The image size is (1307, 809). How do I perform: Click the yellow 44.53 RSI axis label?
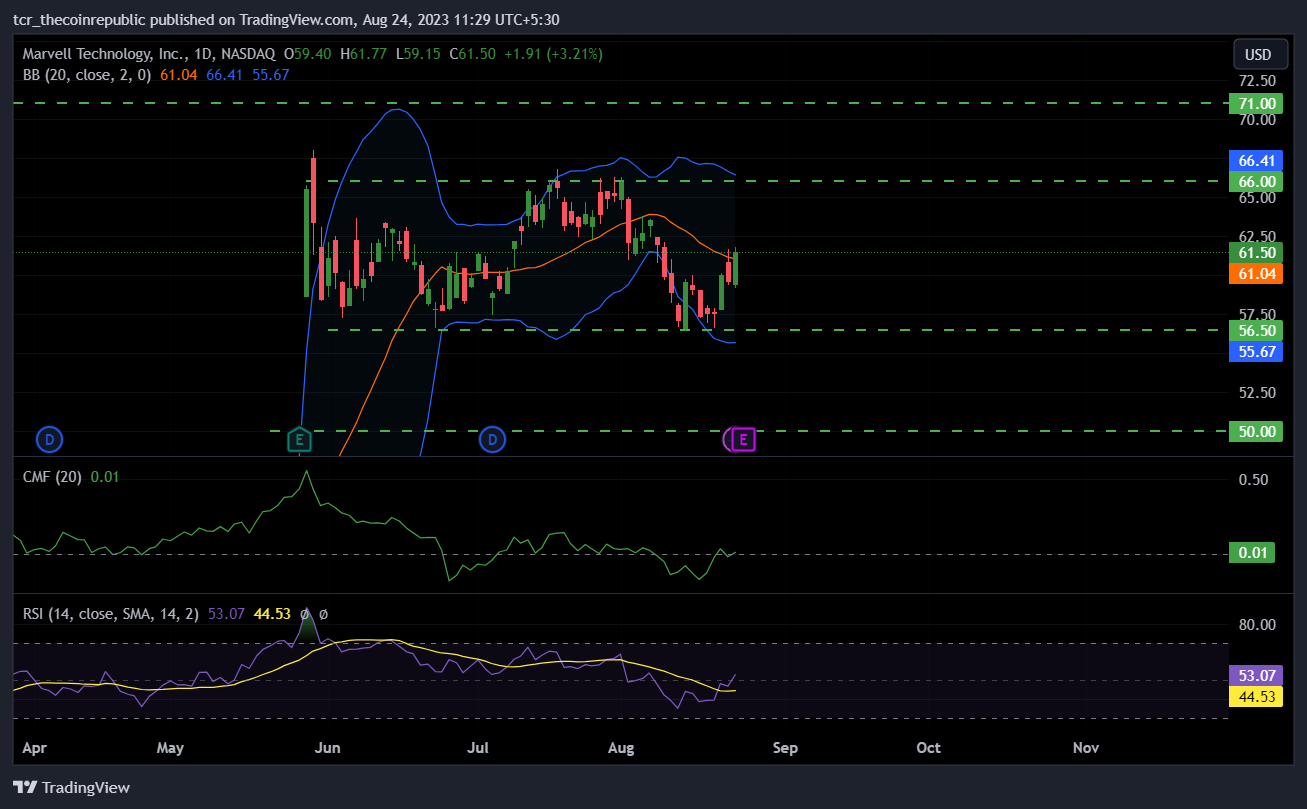1256,696
